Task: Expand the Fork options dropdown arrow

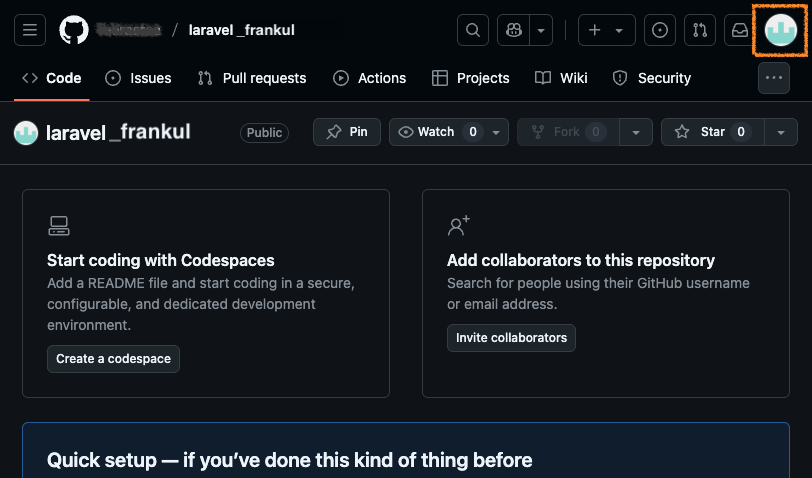Action: (x=636, y=132)
